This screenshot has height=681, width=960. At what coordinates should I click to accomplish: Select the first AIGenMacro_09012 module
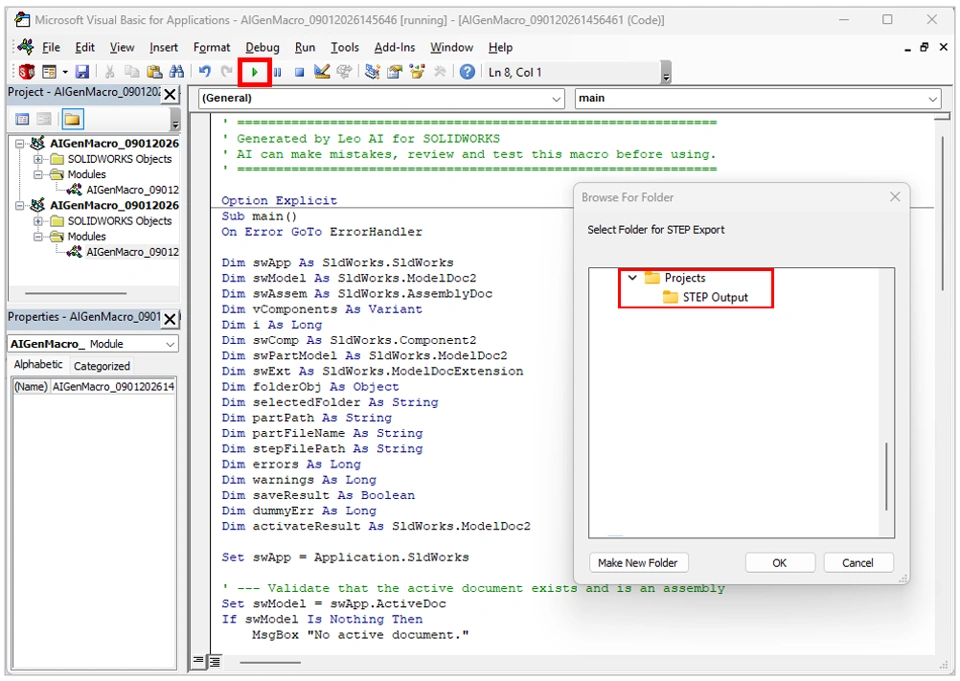(x=132, y=190)
